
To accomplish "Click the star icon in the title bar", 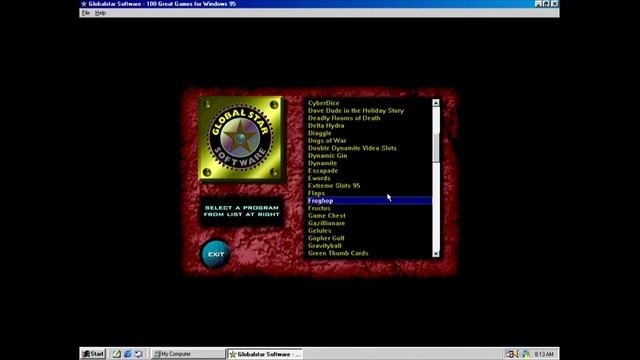I will point(84,4).
